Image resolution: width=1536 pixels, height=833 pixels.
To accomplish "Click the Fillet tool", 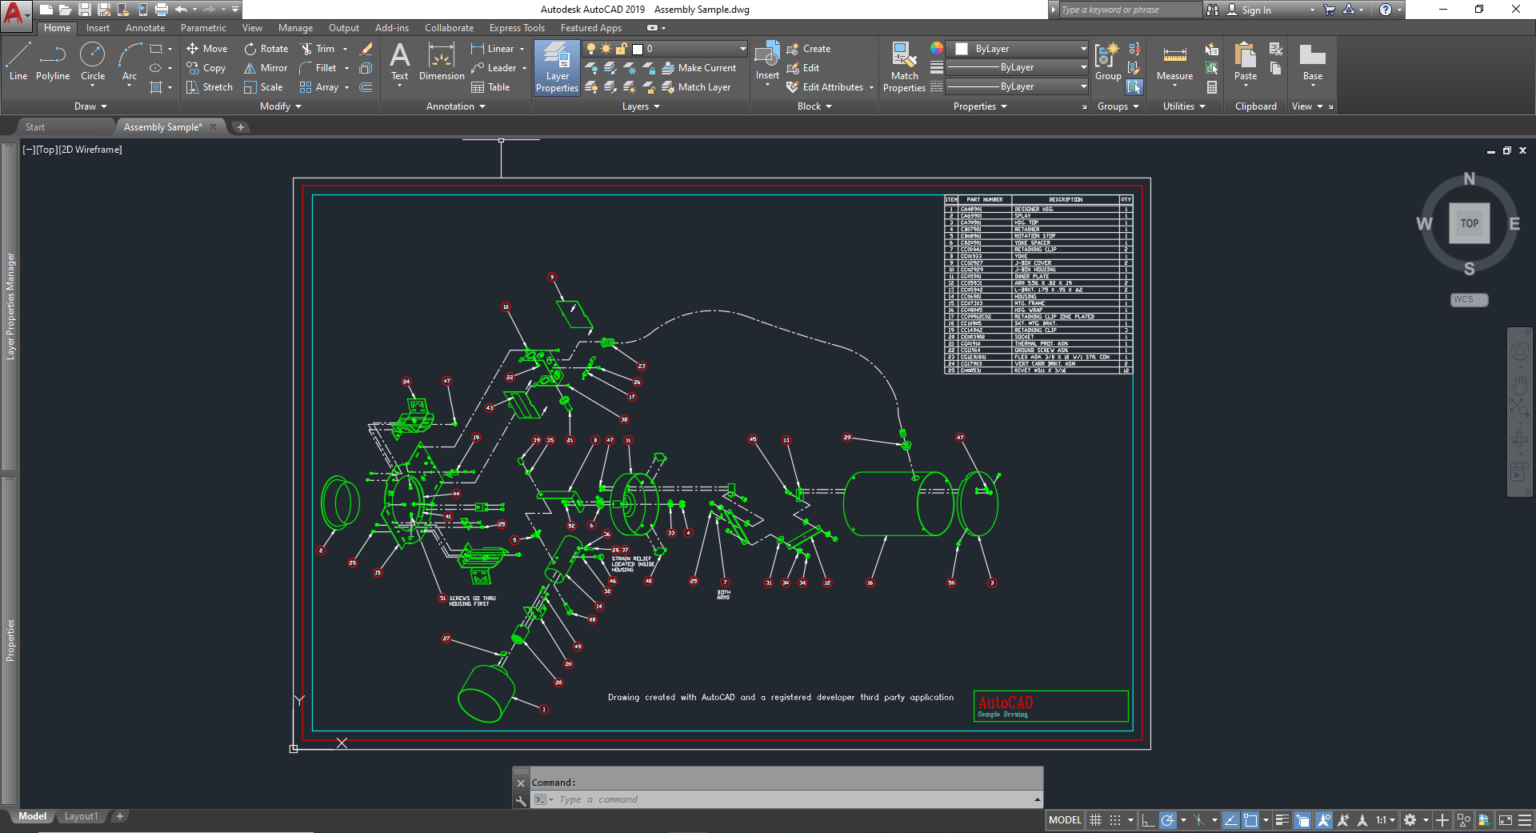I will [318, 68].
